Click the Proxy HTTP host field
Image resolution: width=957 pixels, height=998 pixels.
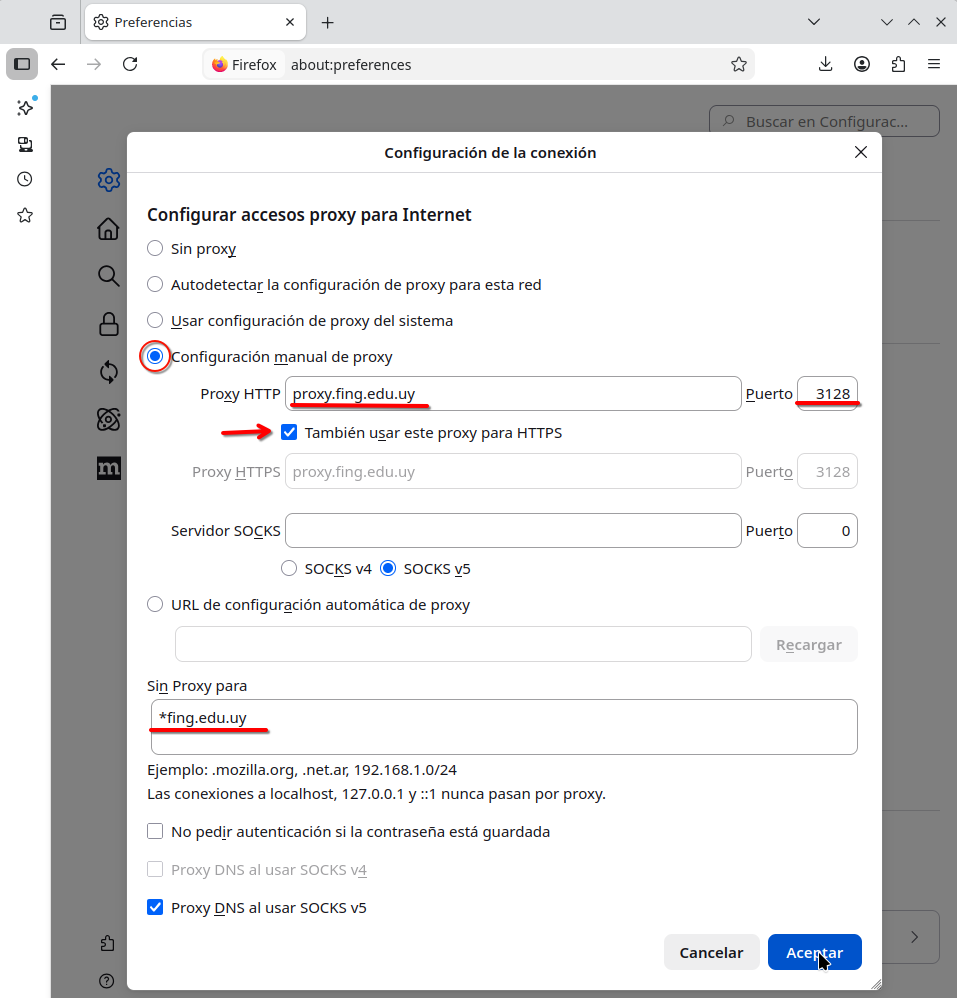tap(513, 393)
